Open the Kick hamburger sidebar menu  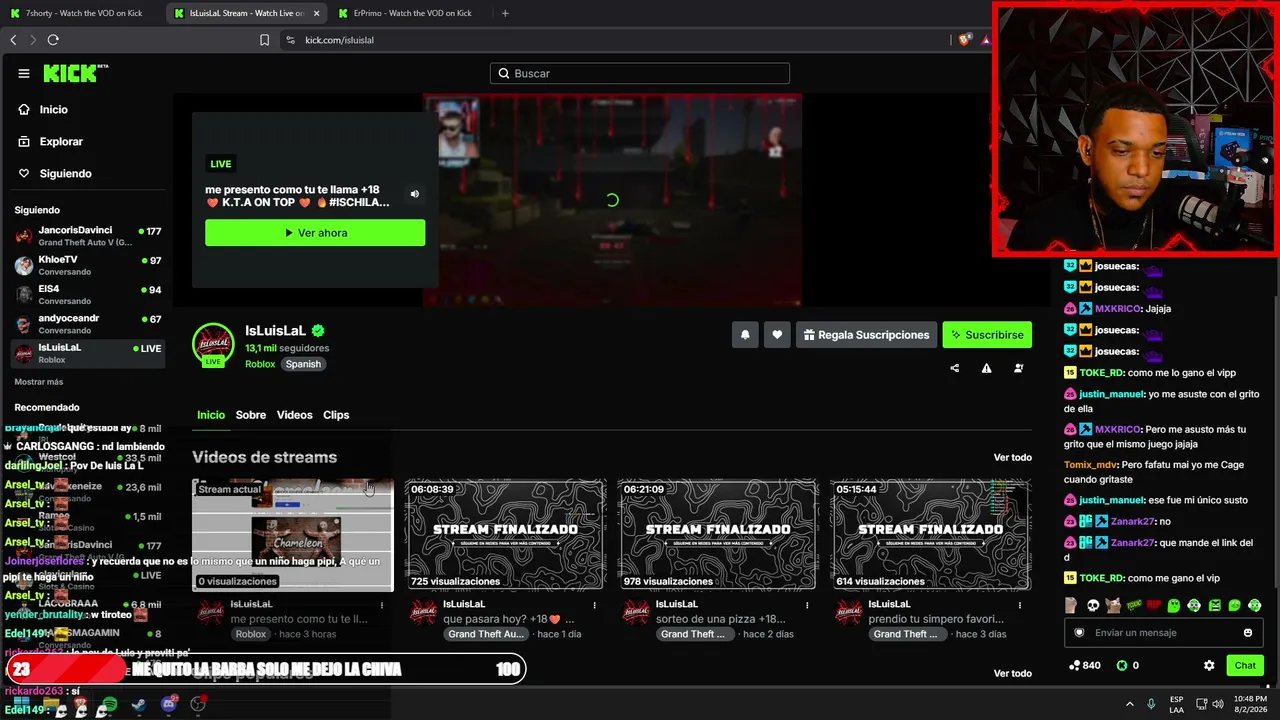click(24, 73)
